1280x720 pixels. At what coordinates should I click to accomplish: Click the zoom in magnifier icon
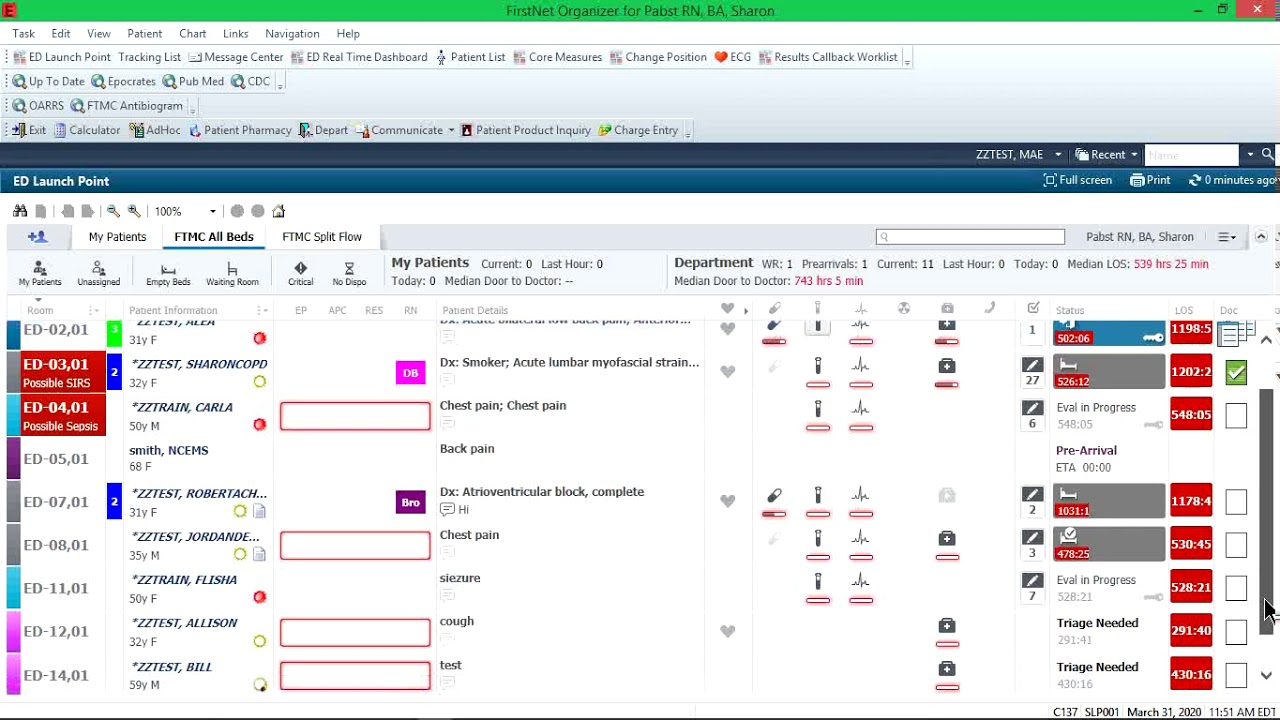click(x=134, y=211)
